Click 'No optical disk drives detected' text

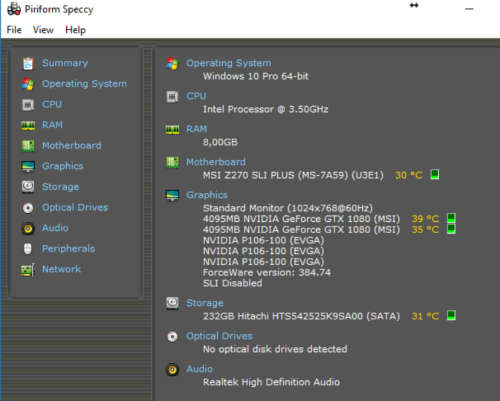[x=275, y=349]
